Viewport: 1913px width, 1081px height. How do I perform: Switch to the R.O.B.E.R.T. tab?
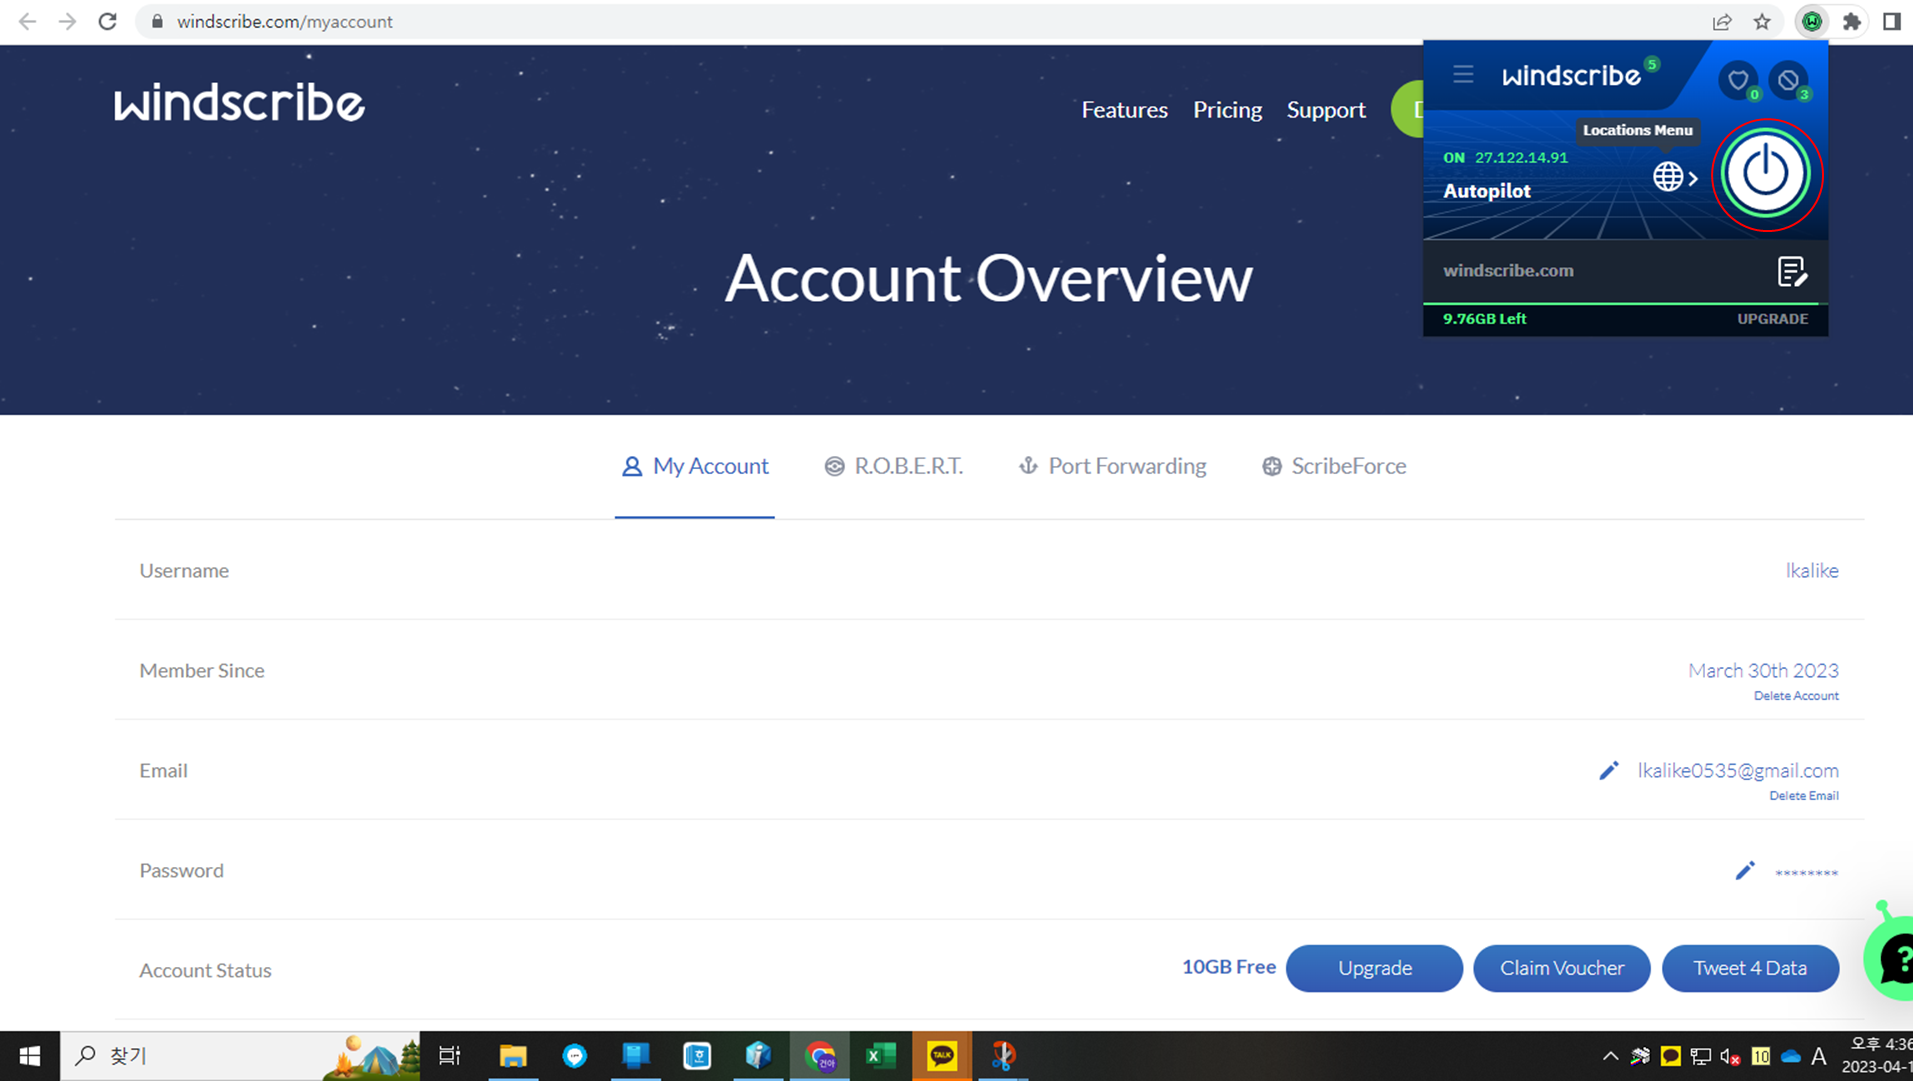tap(893, 466)
